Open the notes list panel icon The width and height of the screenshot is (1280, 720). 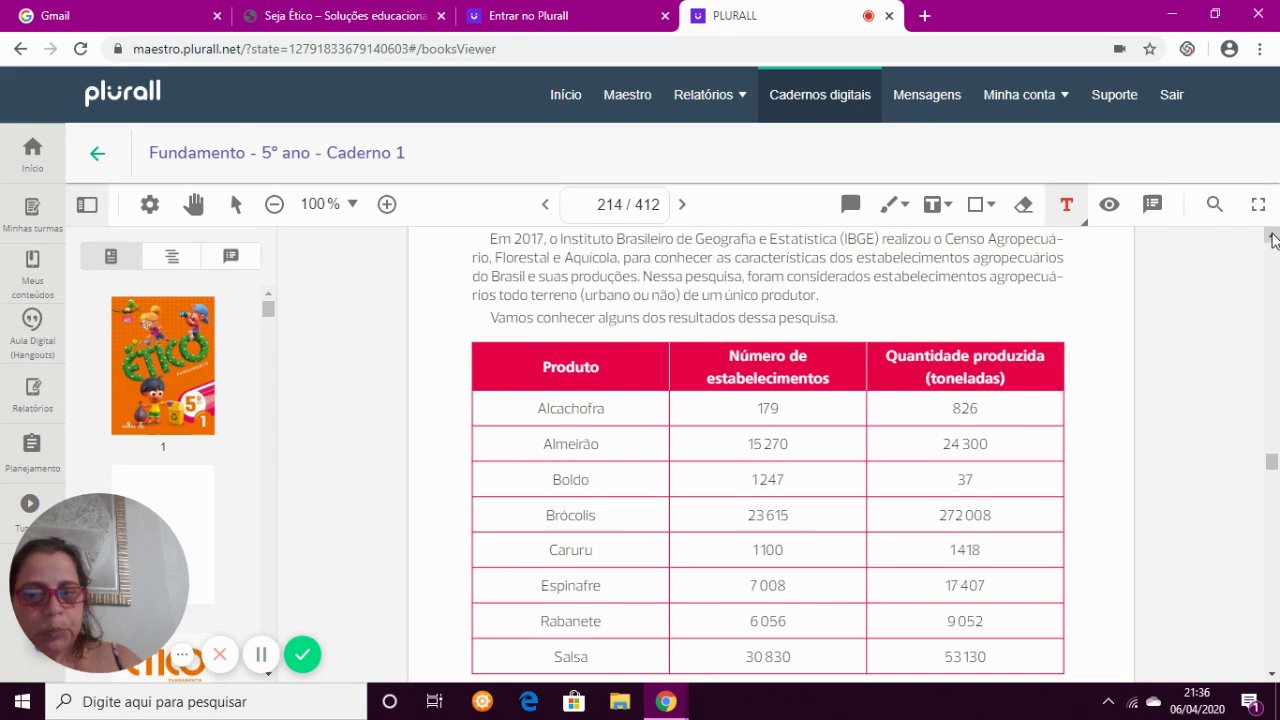(1152, 204)
